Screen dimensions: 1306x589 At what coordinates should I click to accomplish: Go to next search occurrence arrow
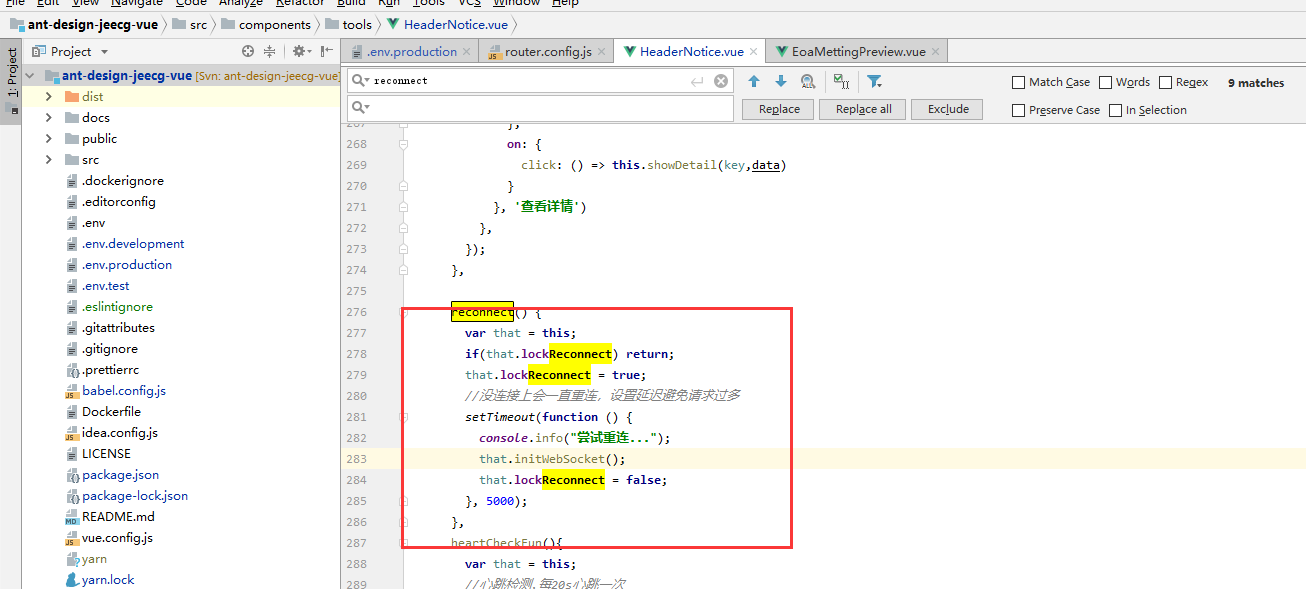(781, 81)
